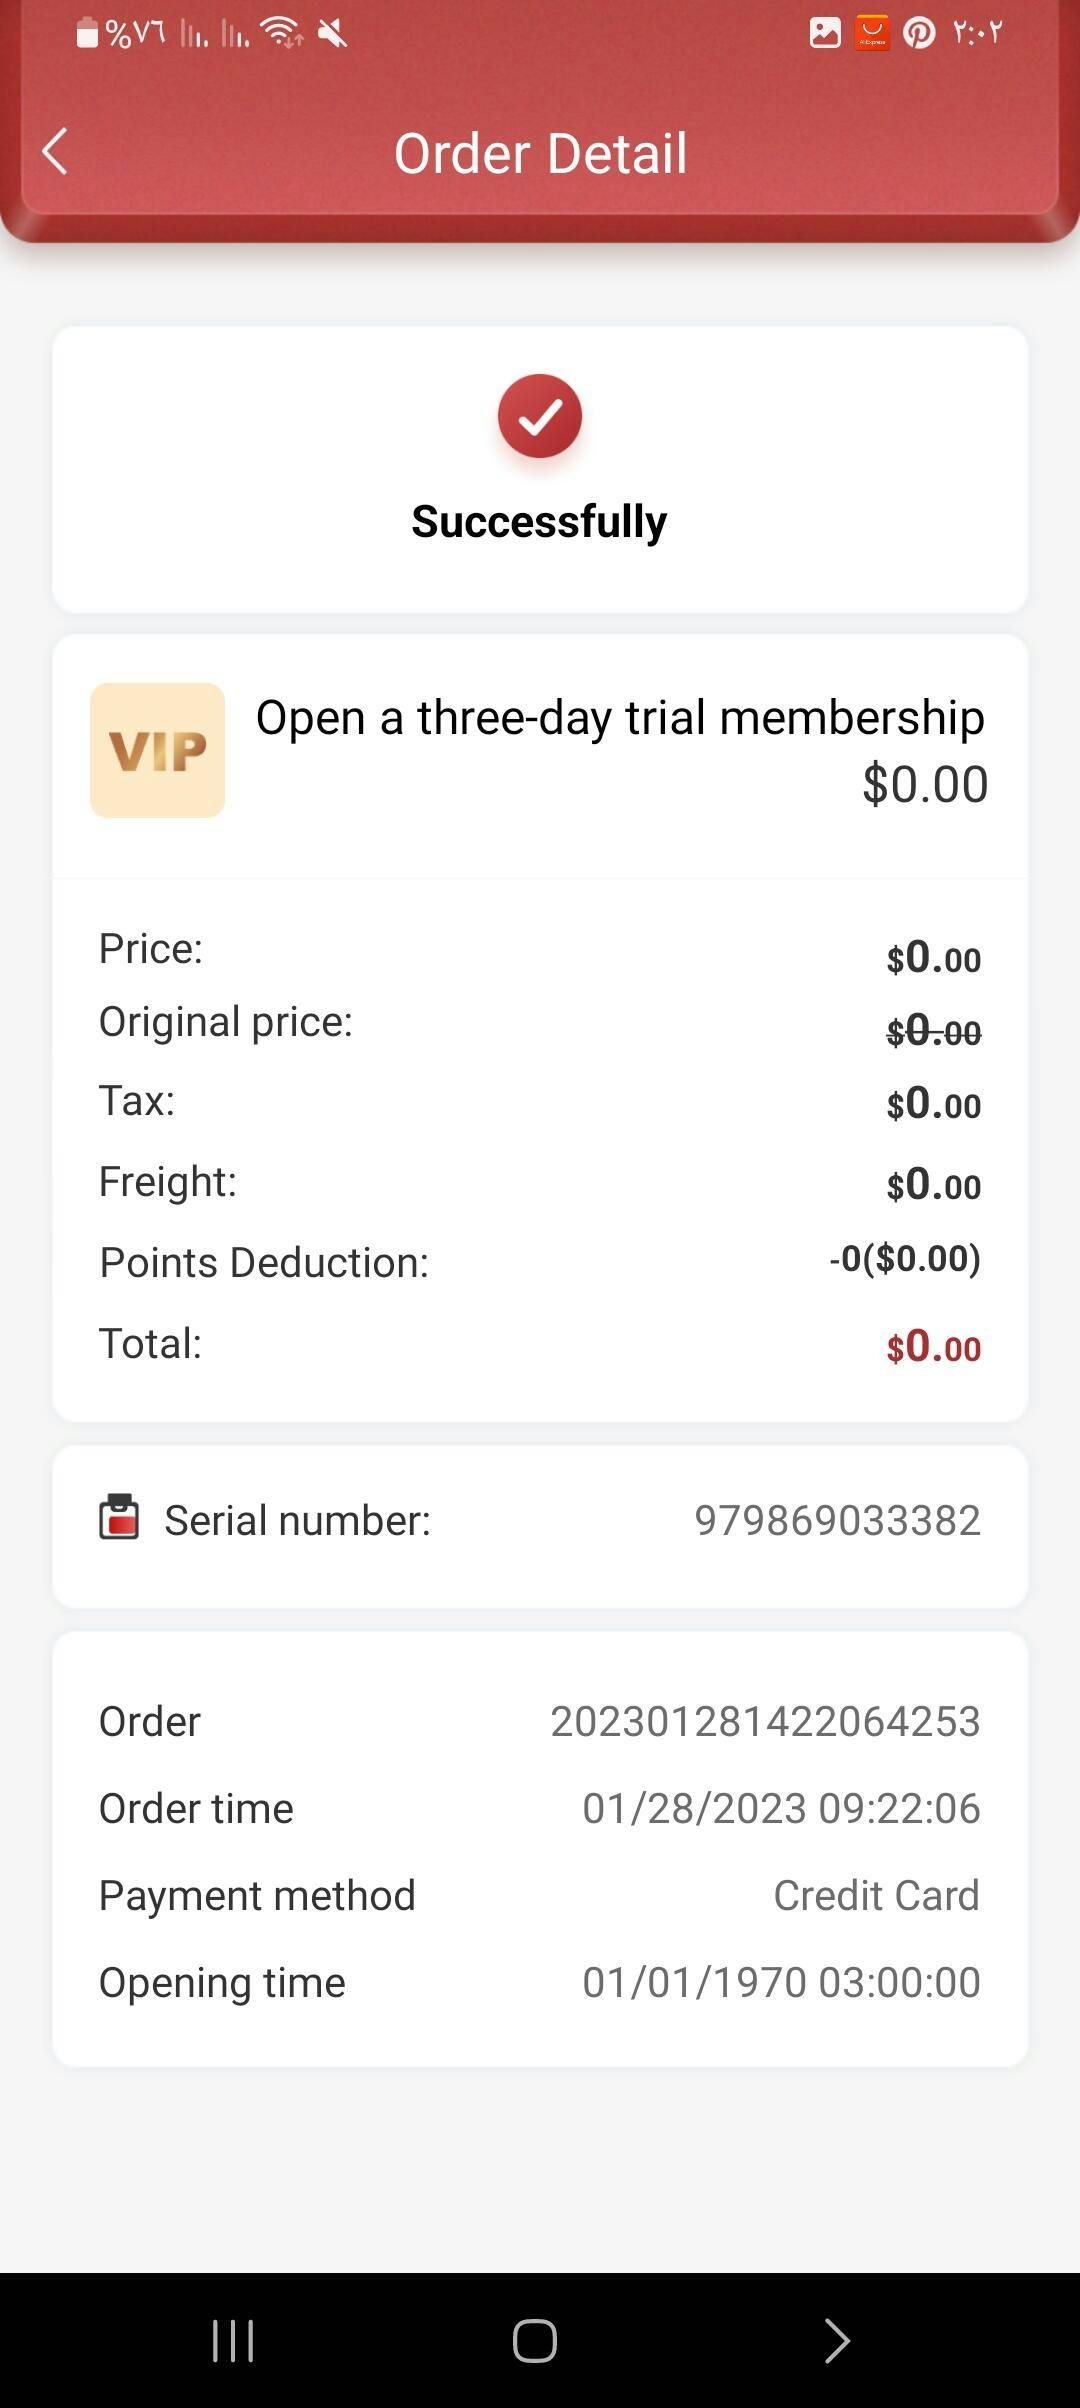Tap the Credit Card payment method value

(876, 1895)
